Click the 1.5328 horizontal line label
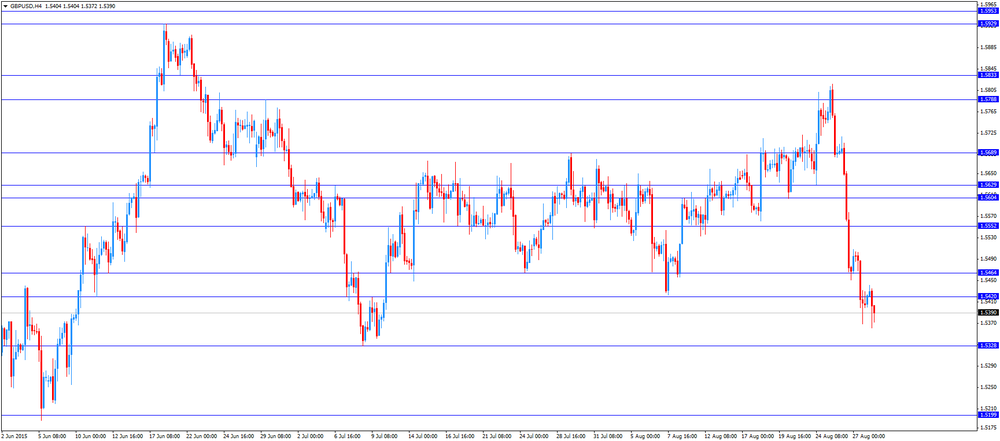 point(987,345)
